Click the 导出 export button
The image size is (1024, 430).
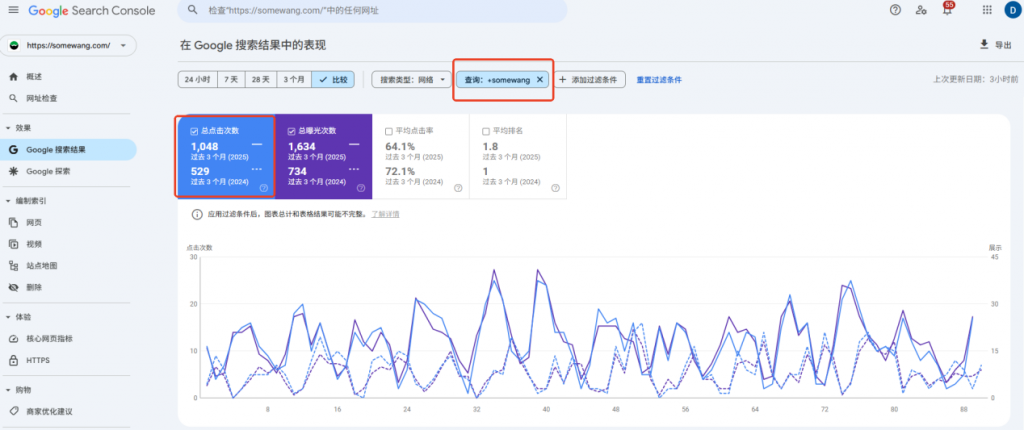pyautogui.click(x=995, y=44)
